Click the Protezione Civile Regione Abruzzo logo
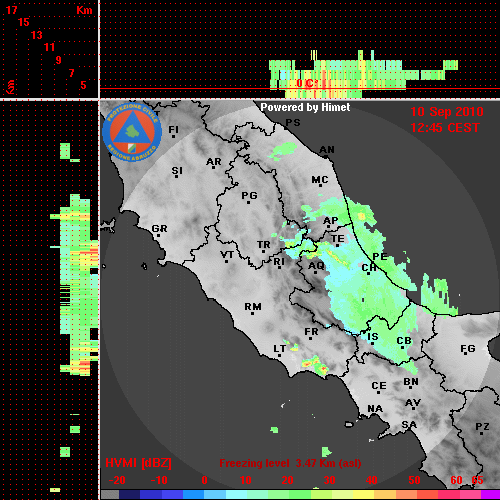Screen dimensions: 500x500 [x=132, y=132]
